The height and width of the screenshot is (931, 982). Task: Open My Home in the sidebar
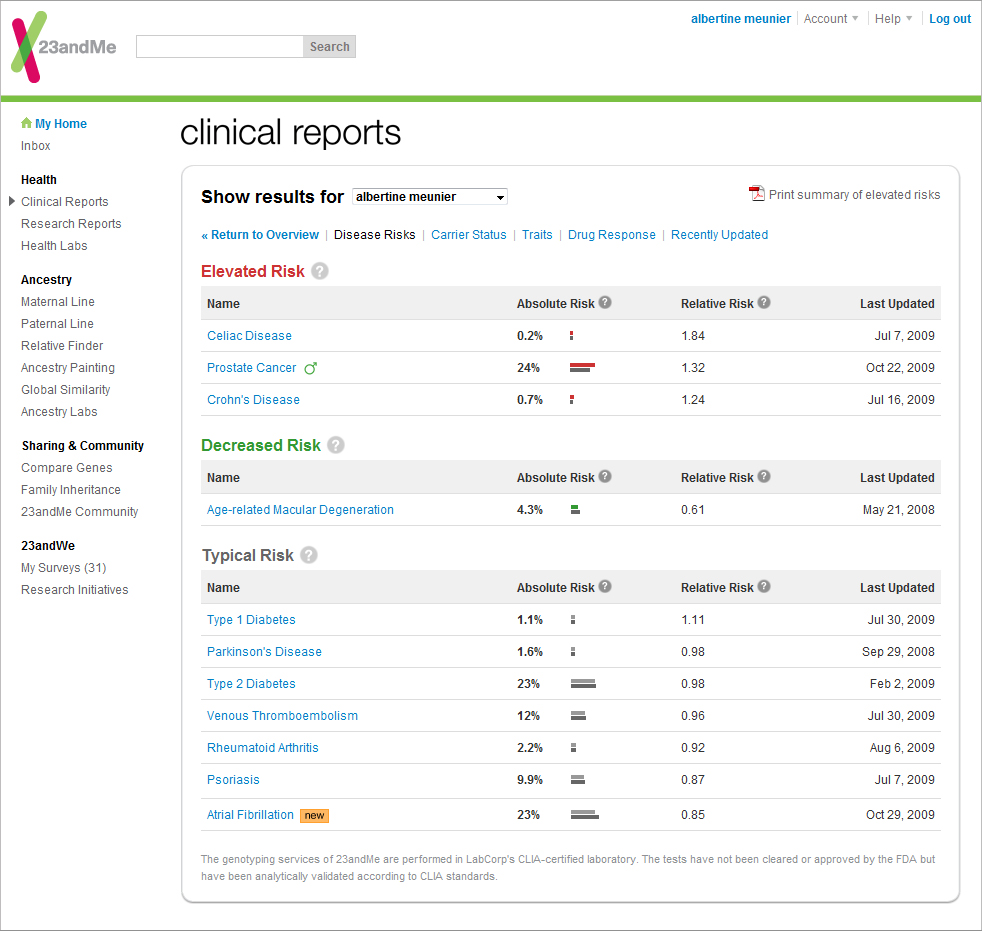coord(61,123)
